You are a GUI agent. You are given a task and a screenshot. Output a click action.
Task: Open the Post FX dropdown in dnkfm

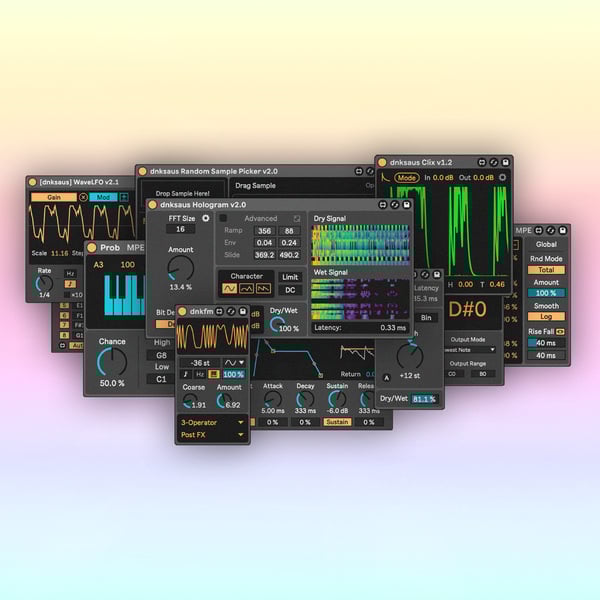pyautogui.click(x=212, y=435)
